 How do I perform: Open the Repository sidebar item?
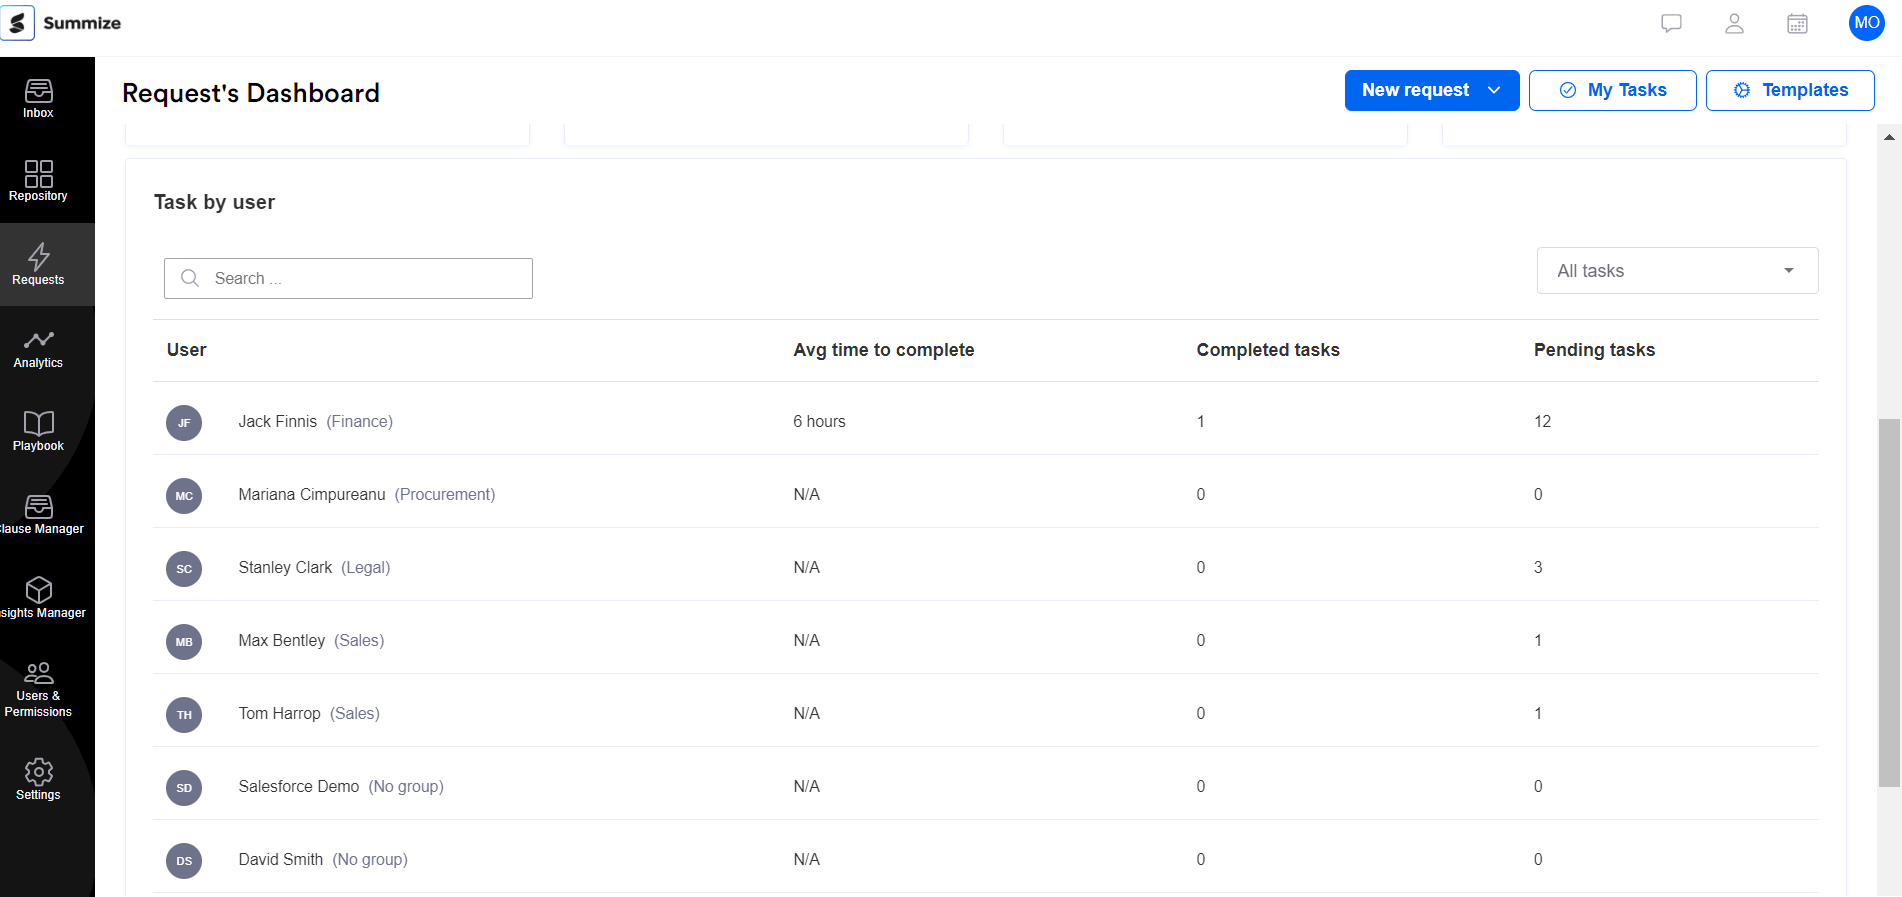[x=38, y=181]
